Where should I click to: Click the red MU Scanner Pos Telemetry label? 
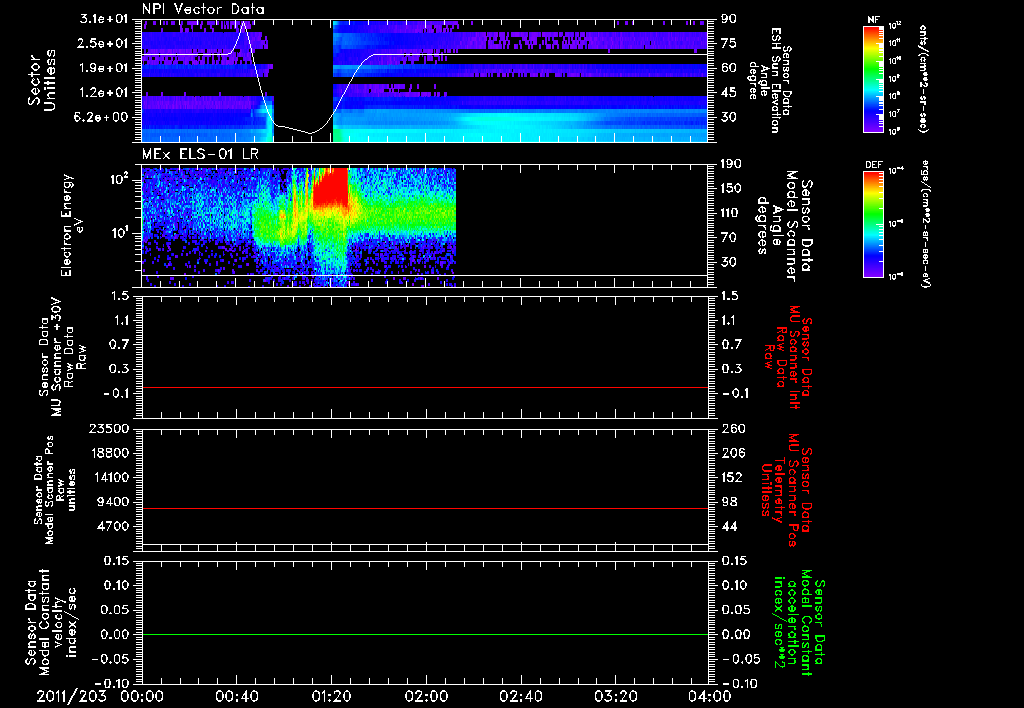[x=785, y=490]
